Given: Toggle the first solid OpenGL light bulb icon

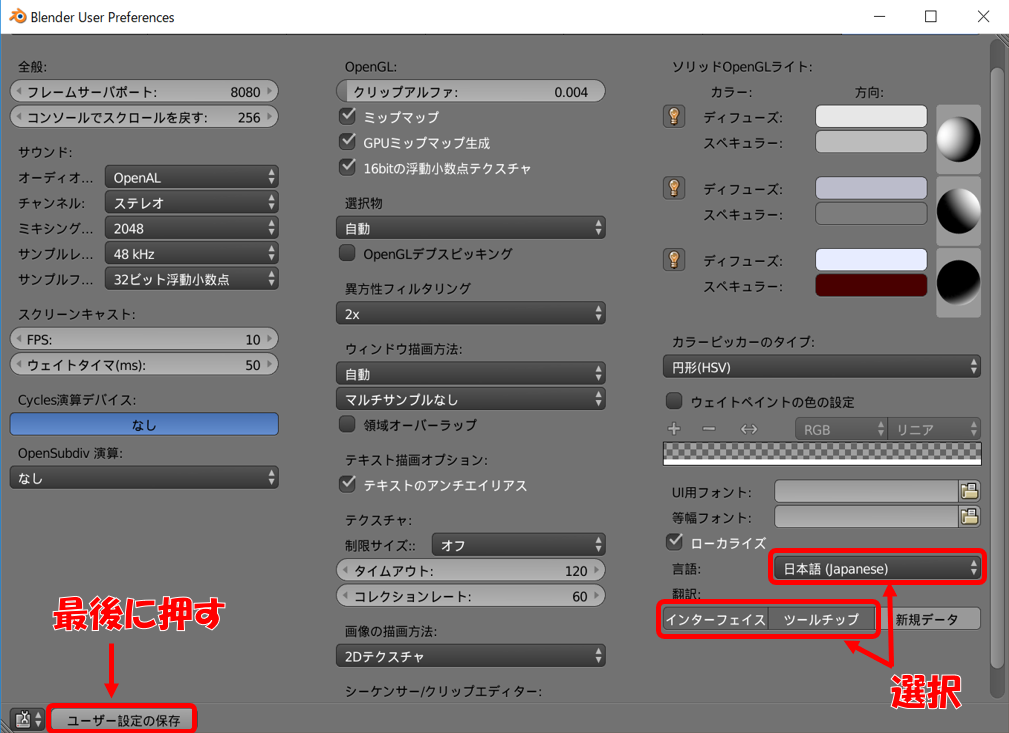Looking at the screenshot, I should click(674, 117).
